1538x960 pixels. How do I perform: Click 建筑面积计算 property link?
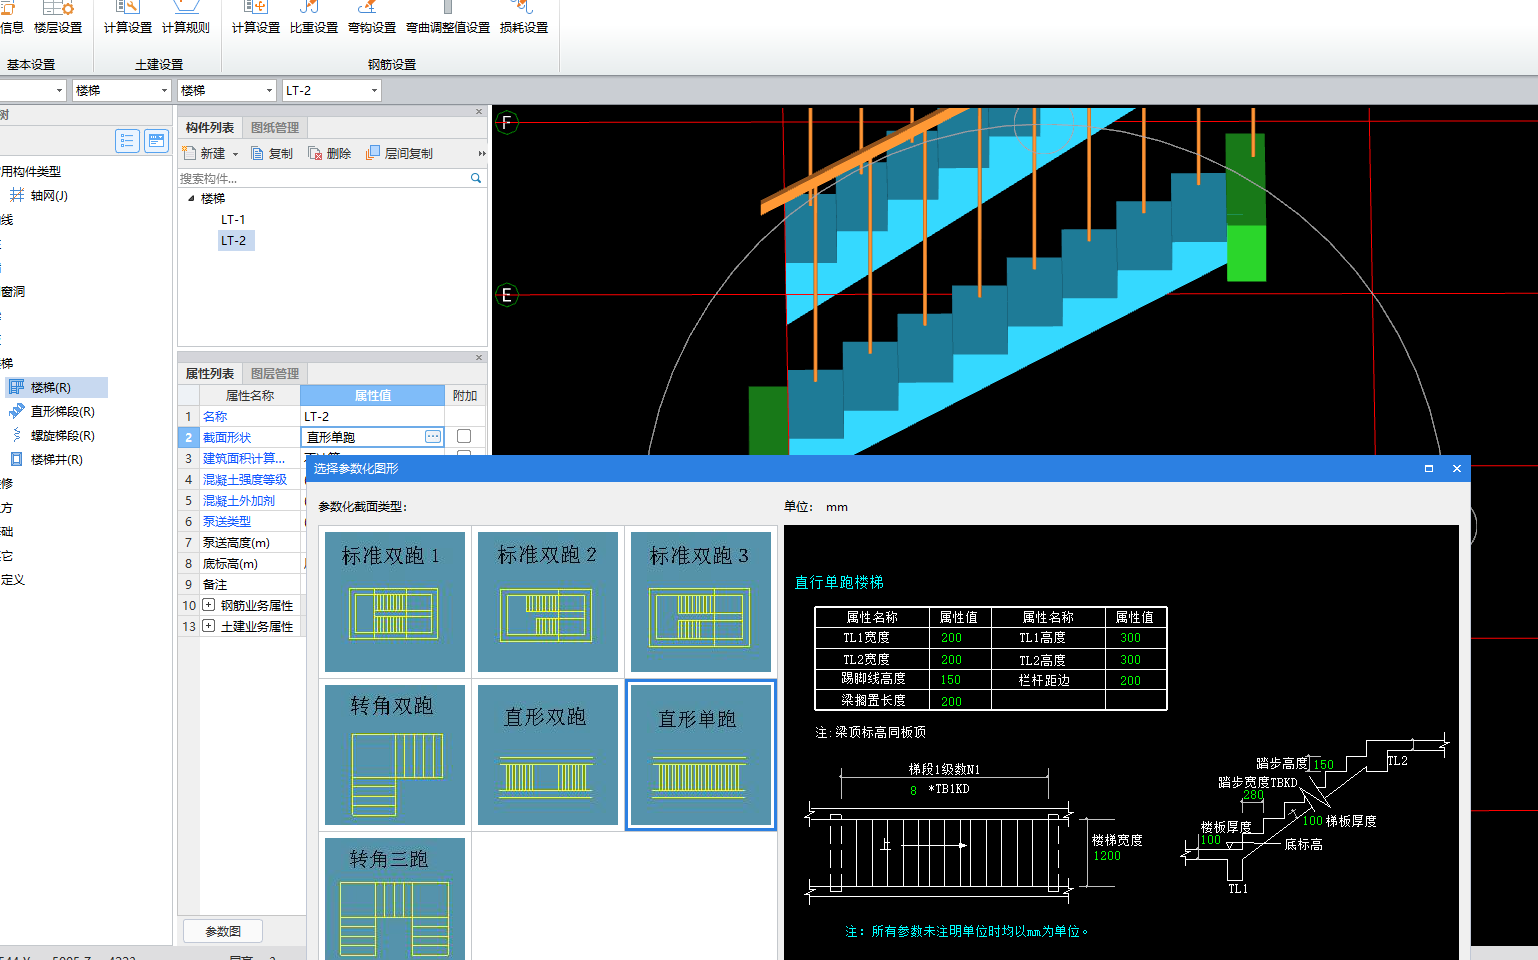(x=244, y=458)
